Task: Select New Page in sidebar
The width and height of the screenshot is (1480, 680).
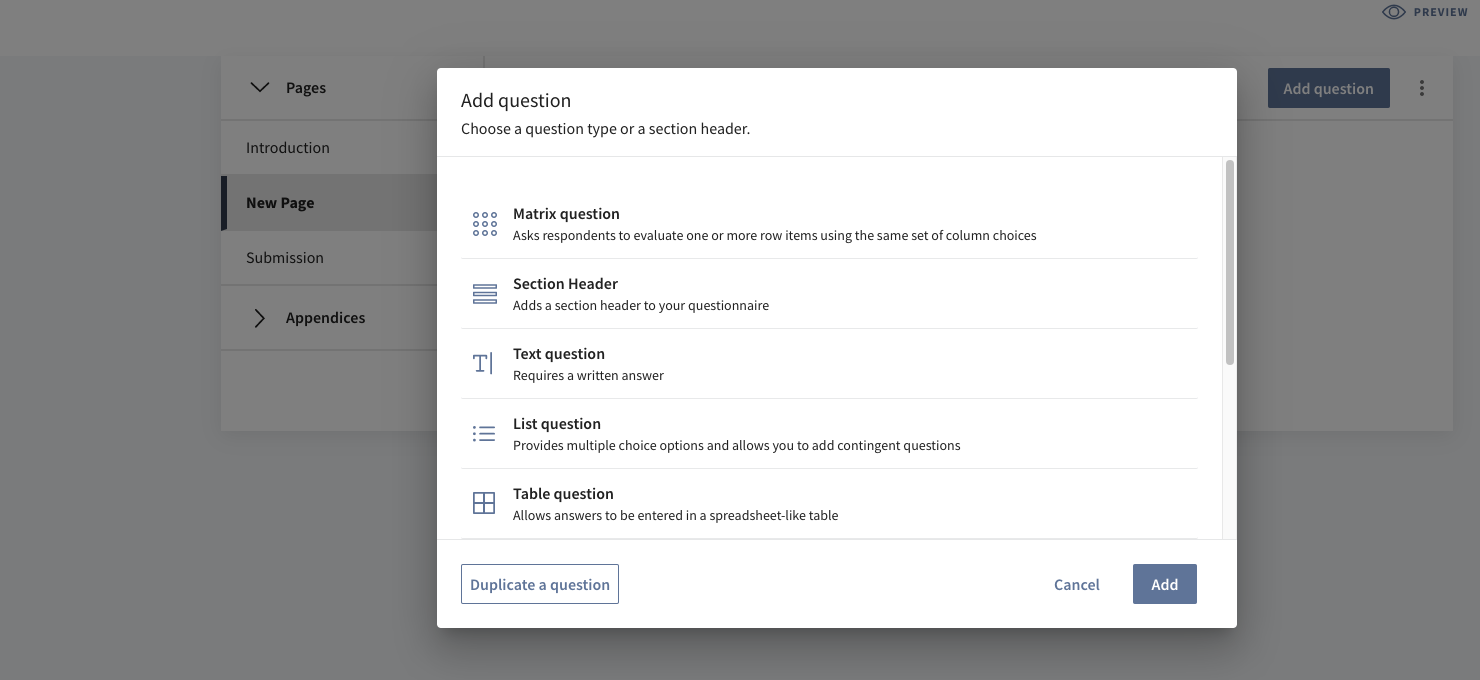Action: pos(280,203)
